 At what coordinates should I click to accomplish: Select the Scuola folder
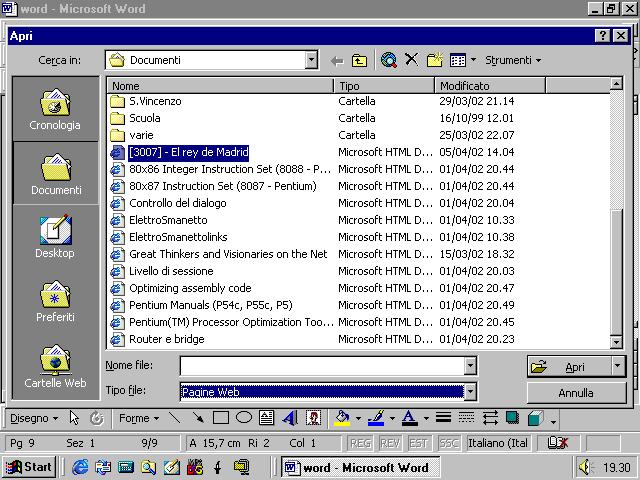[x=145, y=118]
